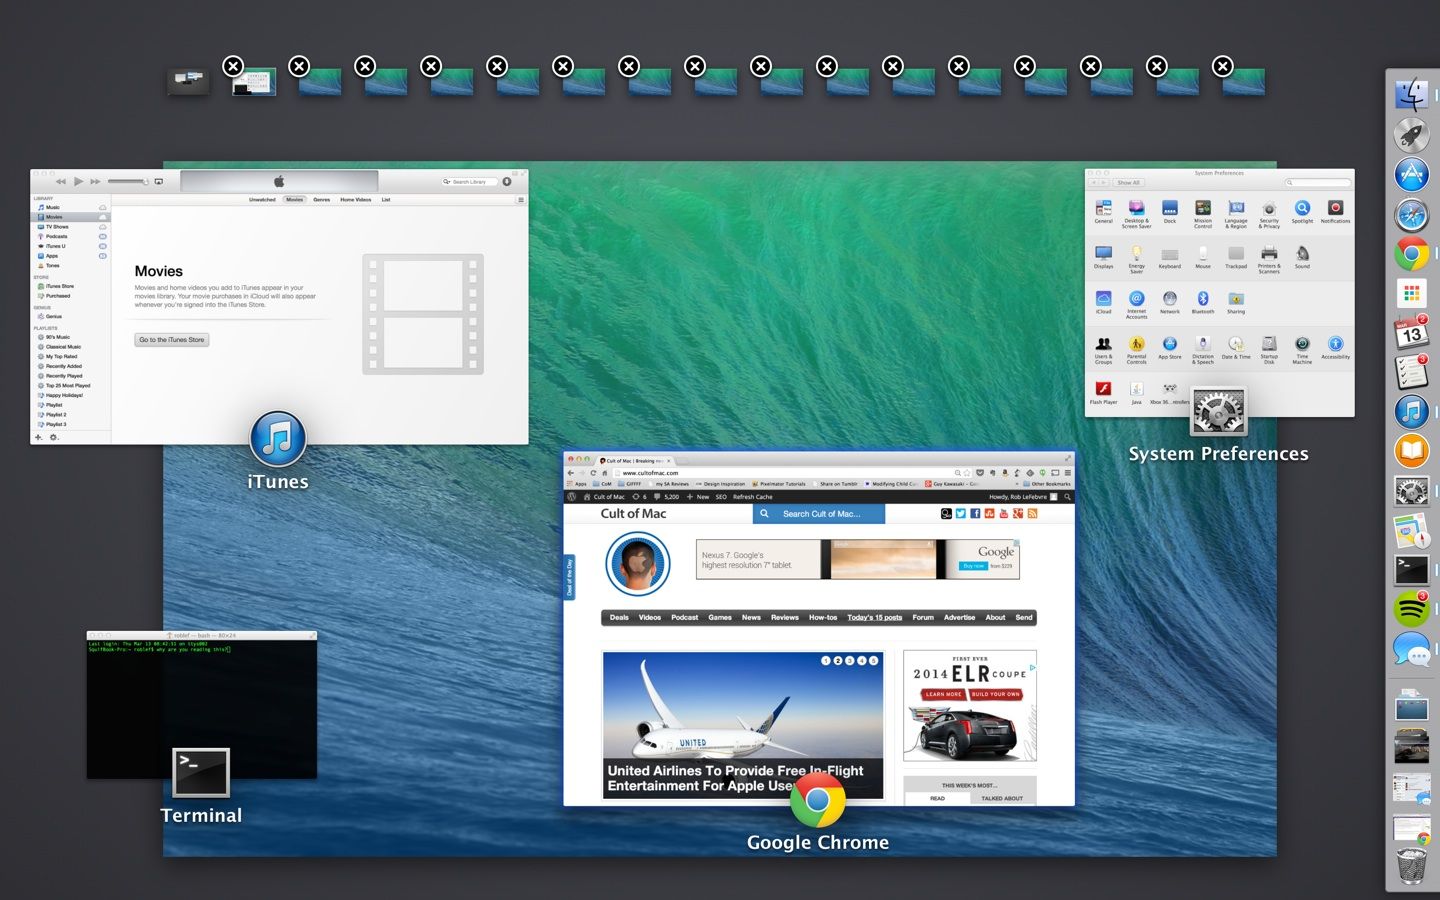Viewport: 1440px width, 900px height.
Task: Click the Messages dock icon
Action: (x=1411, y=650)
